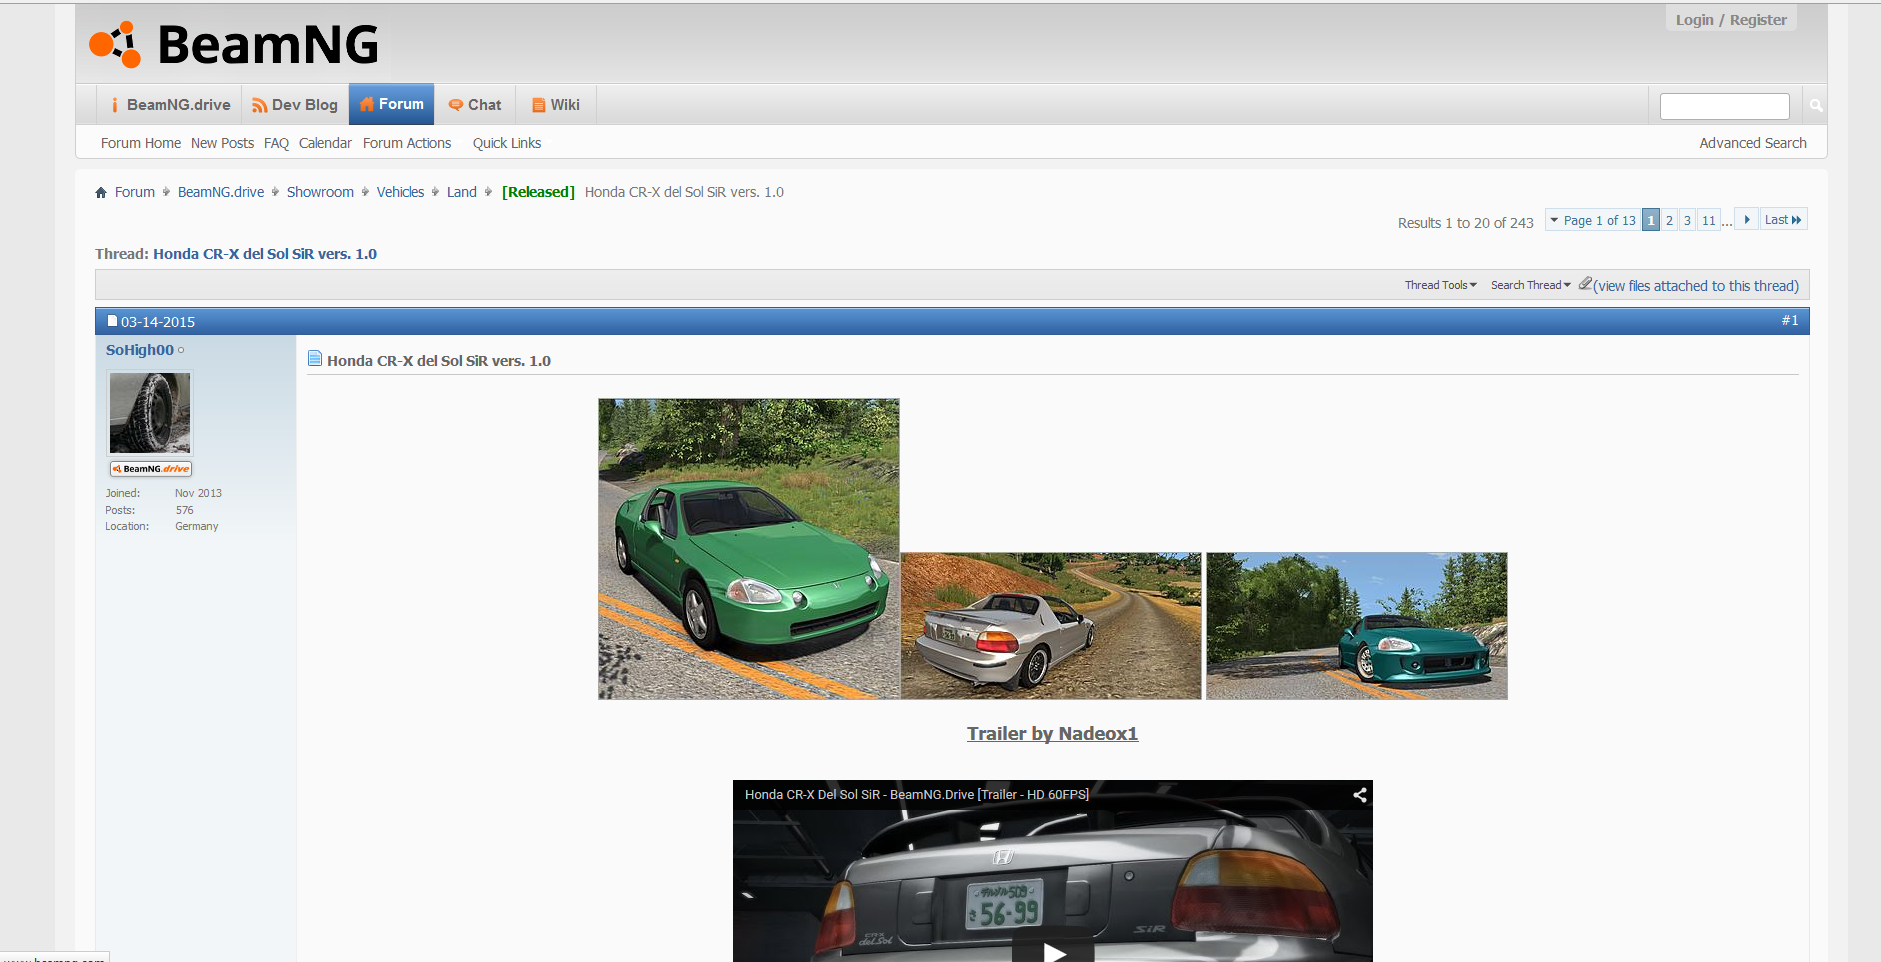Click the Trailer by Nadeox1 link
The height and width of the screenshot is (962, 1881).
[x=1052, y=734]
